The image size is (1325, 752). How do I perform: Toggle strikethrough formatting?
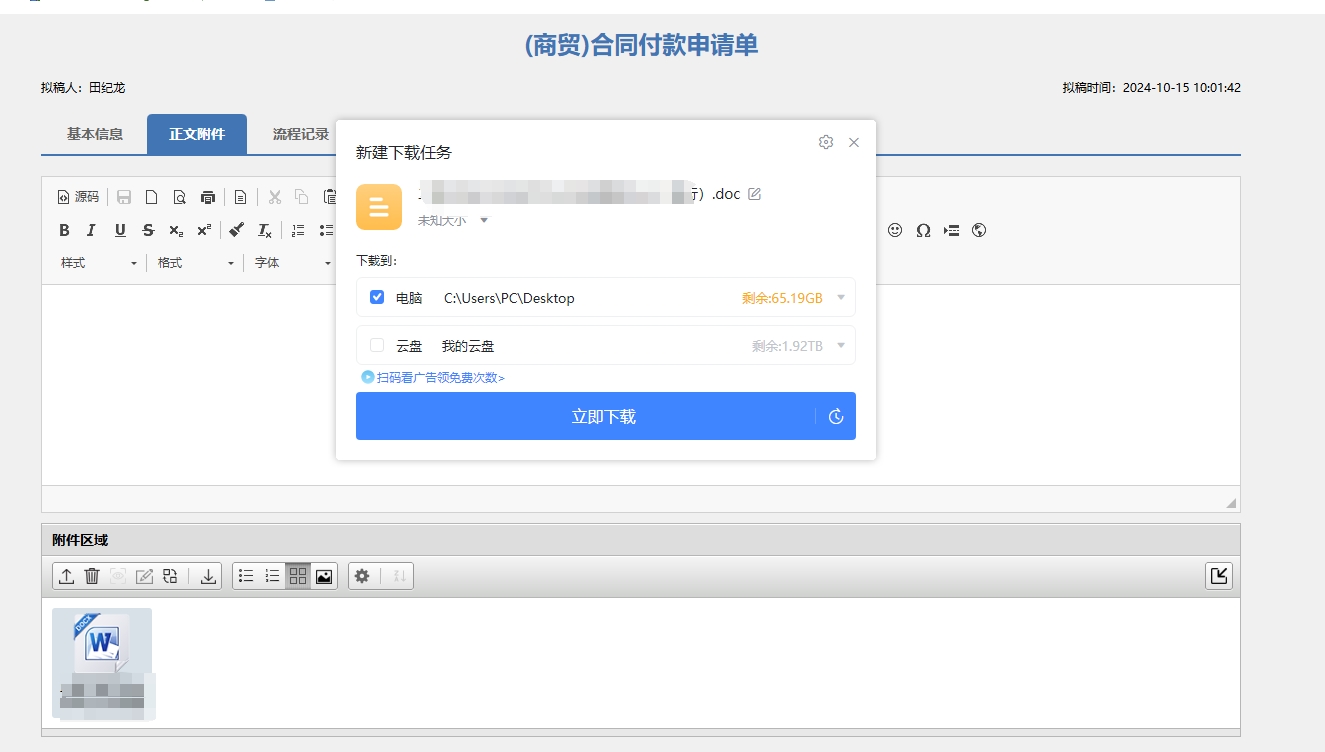(148, 230)
